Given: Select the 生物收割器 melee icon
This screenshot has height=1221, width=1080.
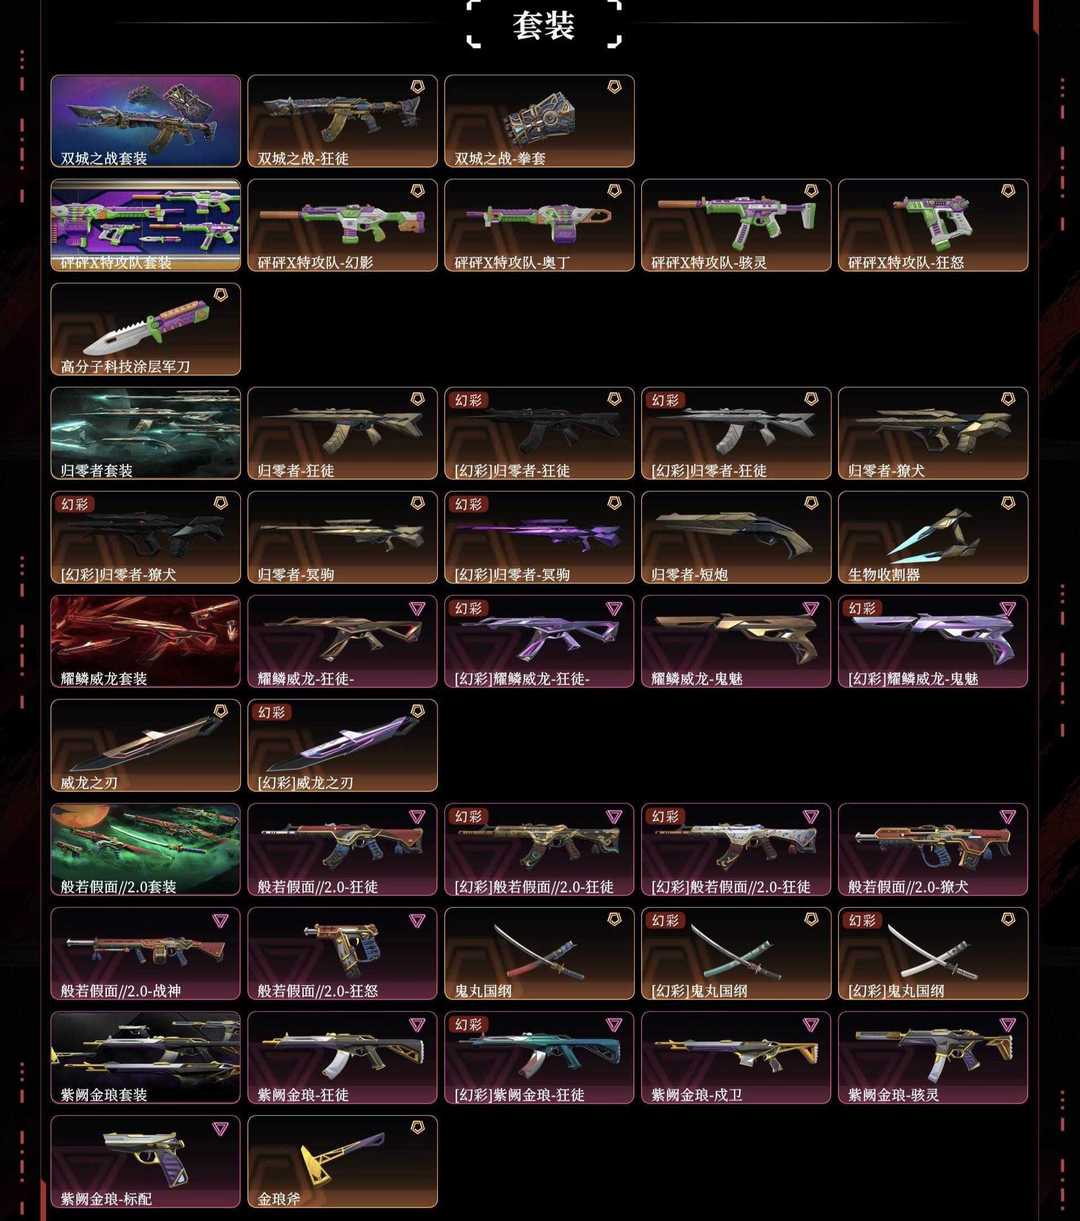Looking at the screenshot, I should [933, 537].
